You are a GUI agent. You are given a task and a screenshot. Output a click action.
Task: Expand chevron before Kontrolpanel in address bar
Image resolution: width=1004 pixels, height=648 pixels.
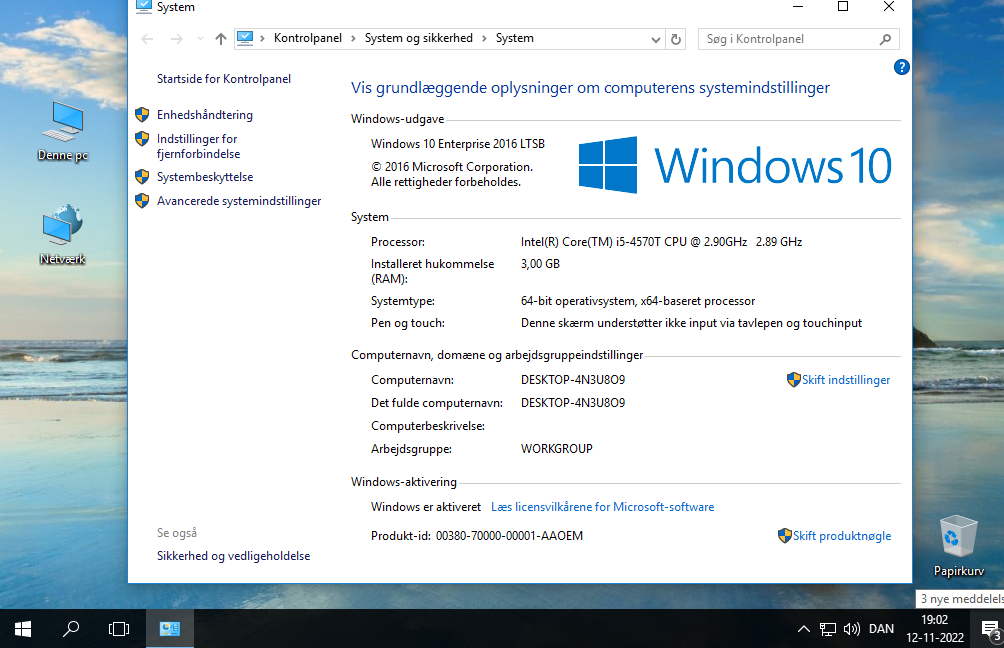click(x=263, y=38)
